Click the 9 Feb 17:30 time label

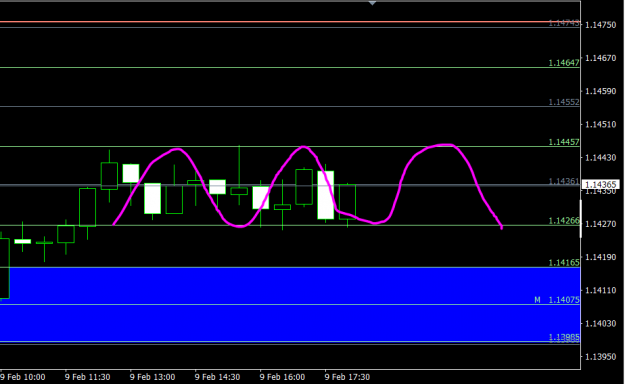click(347, 377)
